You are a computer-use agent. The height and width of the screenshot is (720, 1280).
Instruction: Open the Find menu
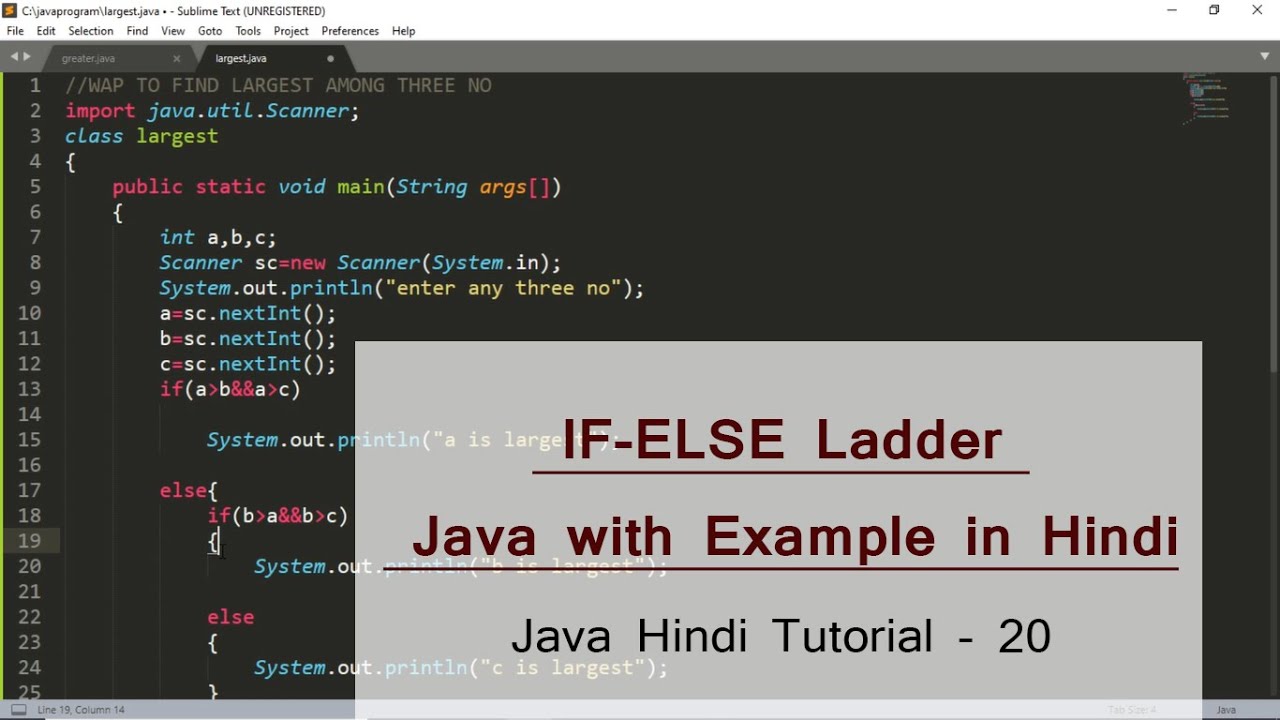pyautogui.click(x=137, y=31)
